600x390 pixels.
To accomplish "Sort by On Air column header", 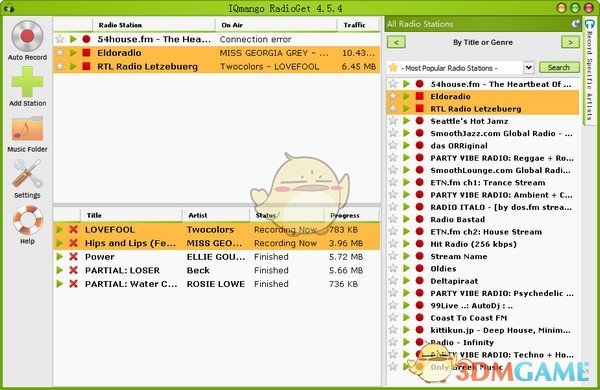I will tap(276, 25).
